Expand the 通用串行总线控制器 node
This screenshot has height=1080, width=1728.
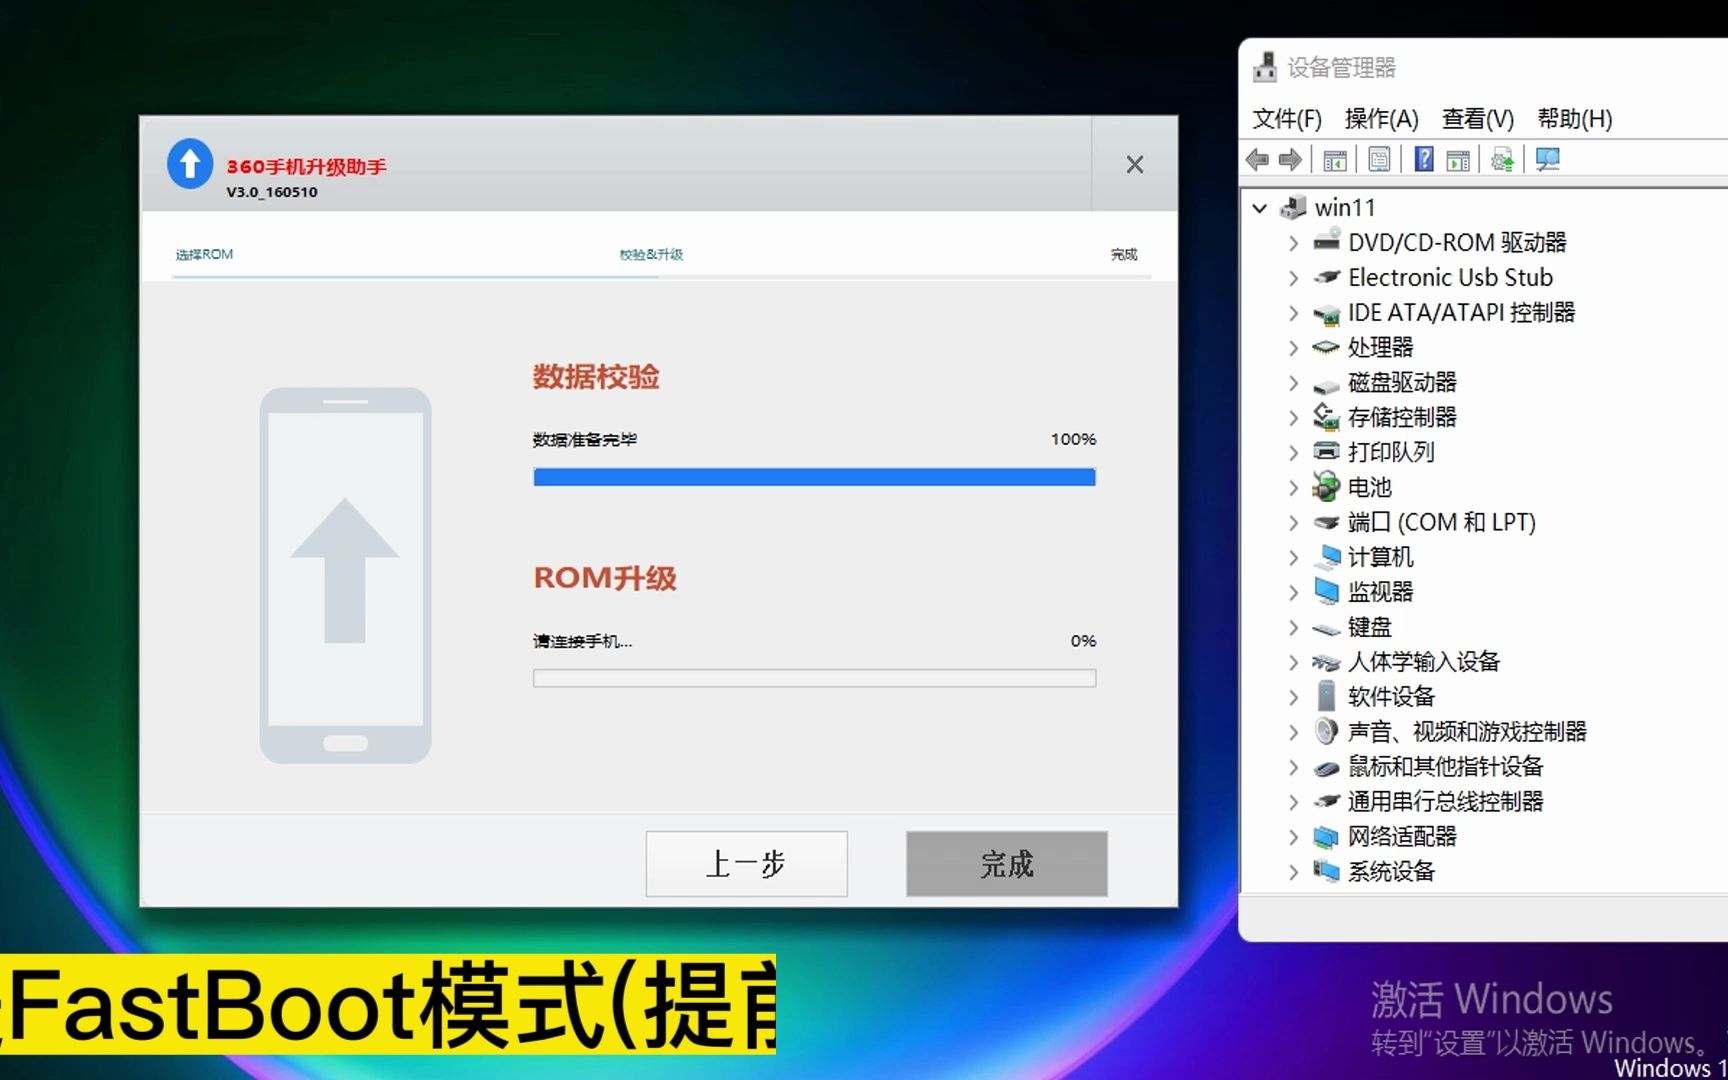coord(1293,802)
